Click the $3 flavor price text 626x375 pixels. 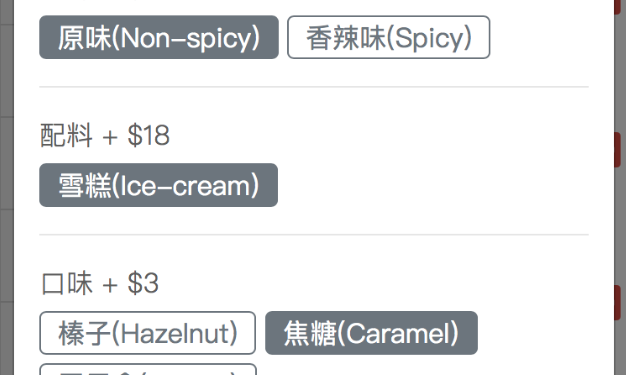[143, 284]
